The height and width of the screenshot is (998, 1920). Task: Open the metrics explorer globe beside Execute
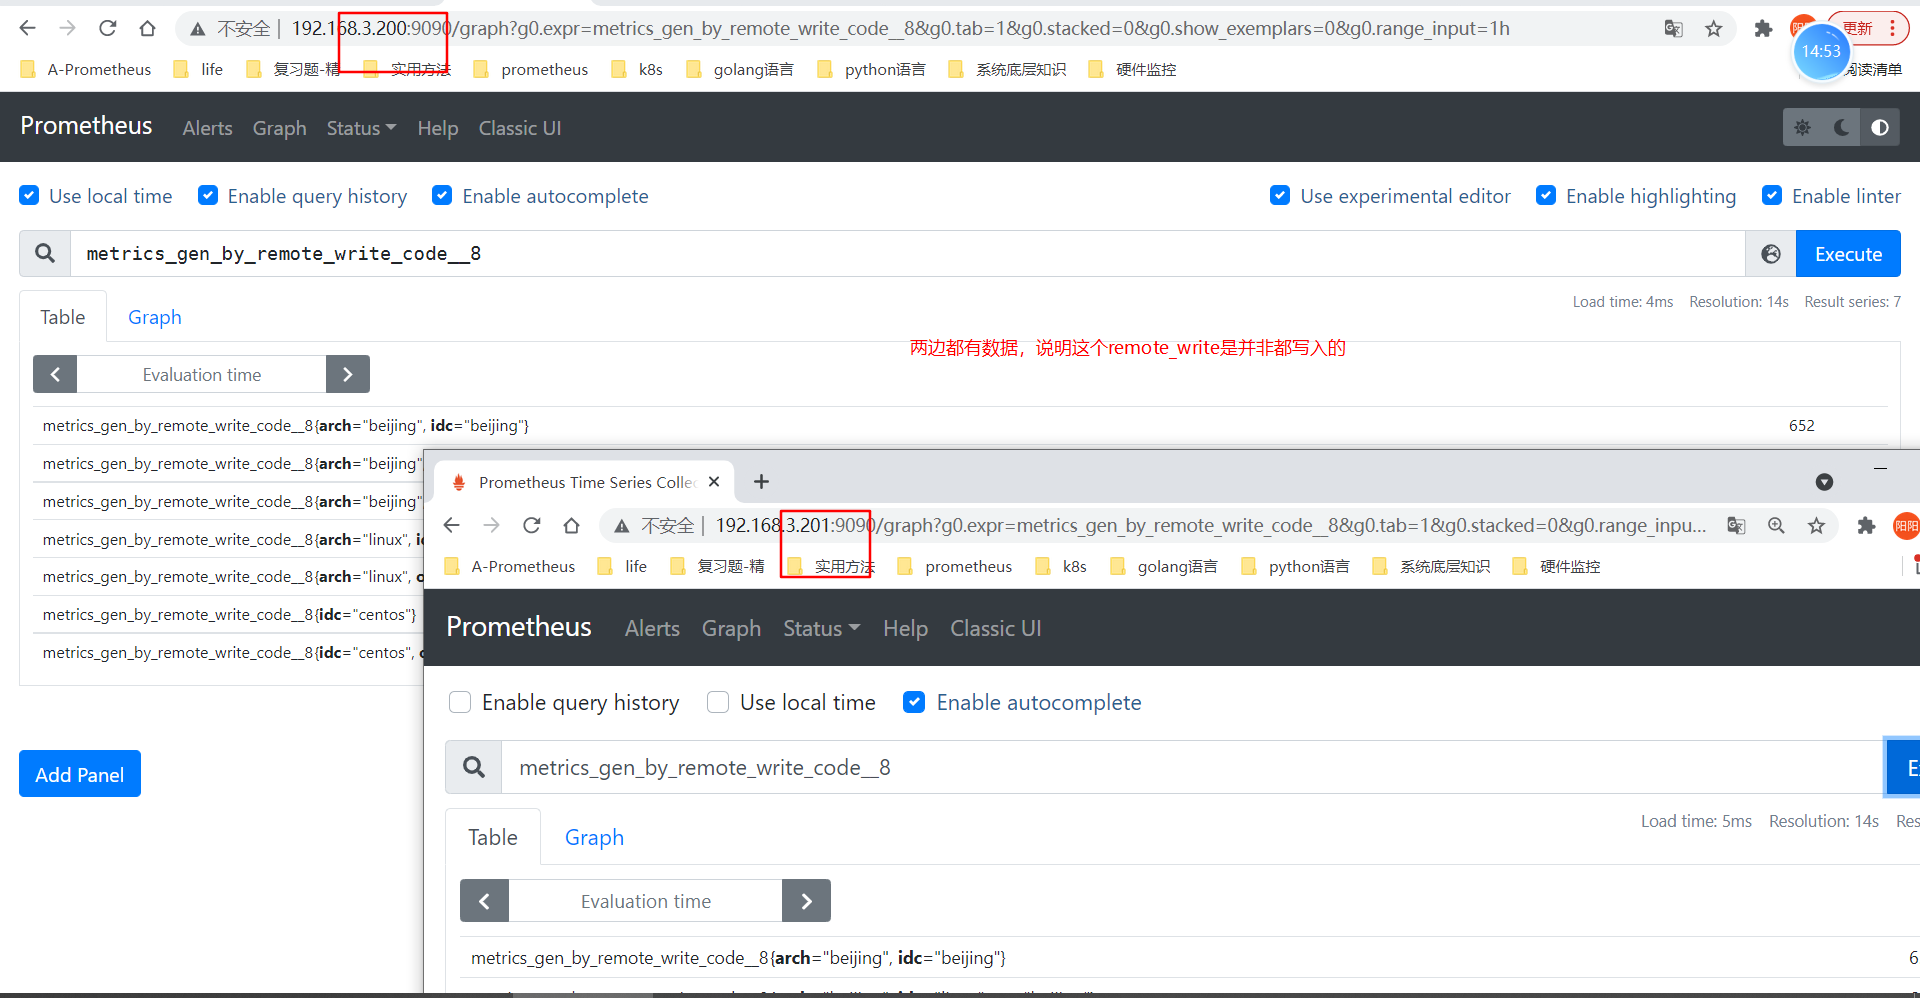pyautogui.click(x=1771, y=254)
